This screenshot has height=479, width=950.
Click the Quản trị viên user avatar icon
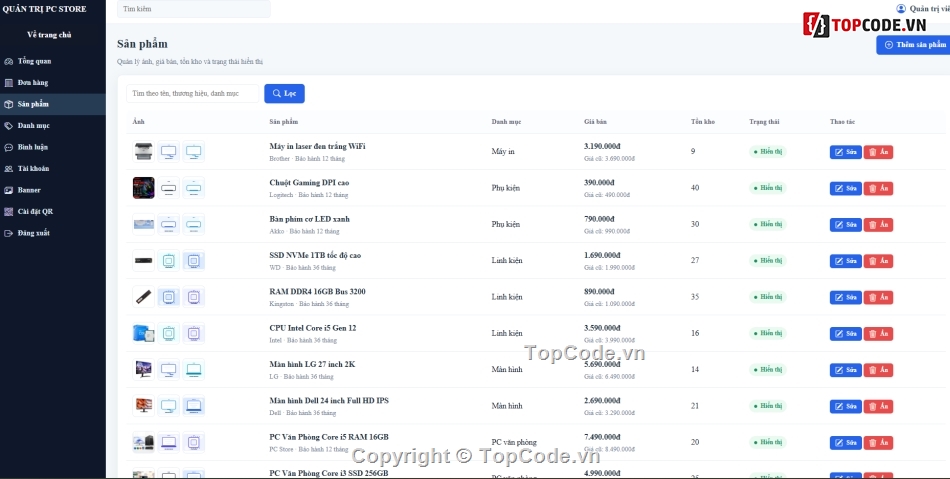pyautogui.click(x=901, y=8)
